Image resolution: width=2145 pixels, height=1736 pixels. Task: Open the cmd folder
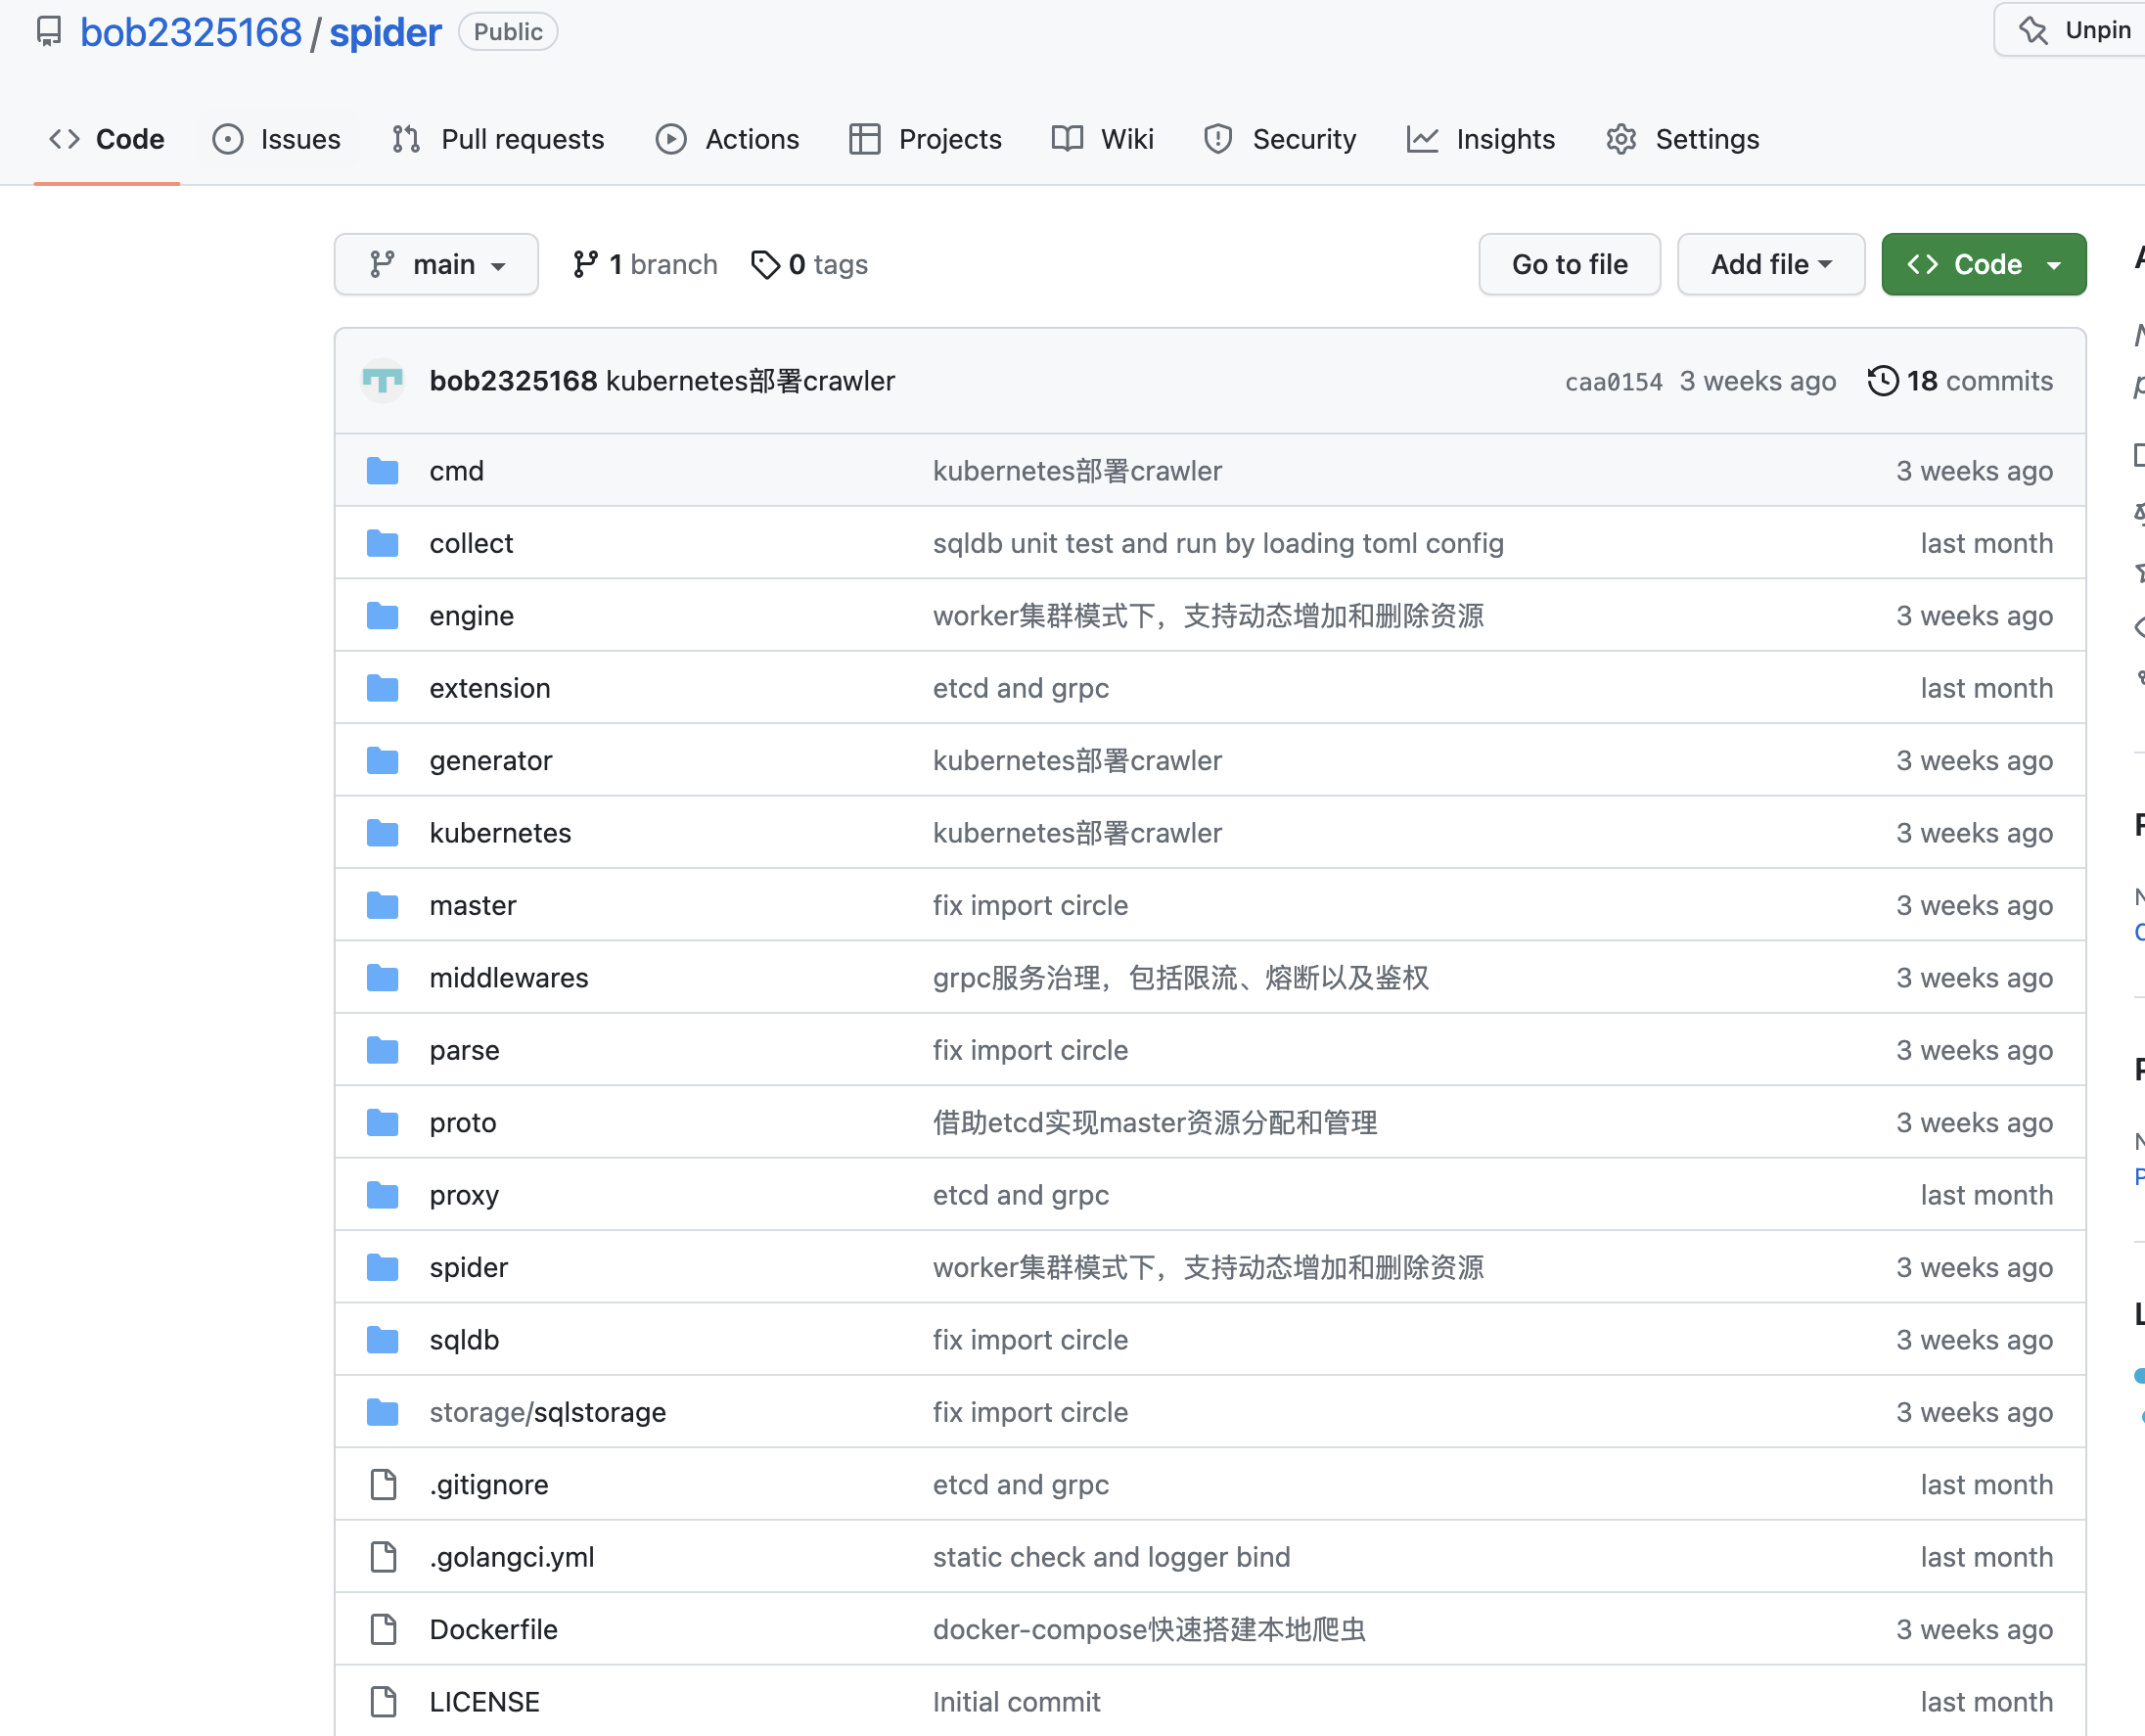tap(456, 470)
